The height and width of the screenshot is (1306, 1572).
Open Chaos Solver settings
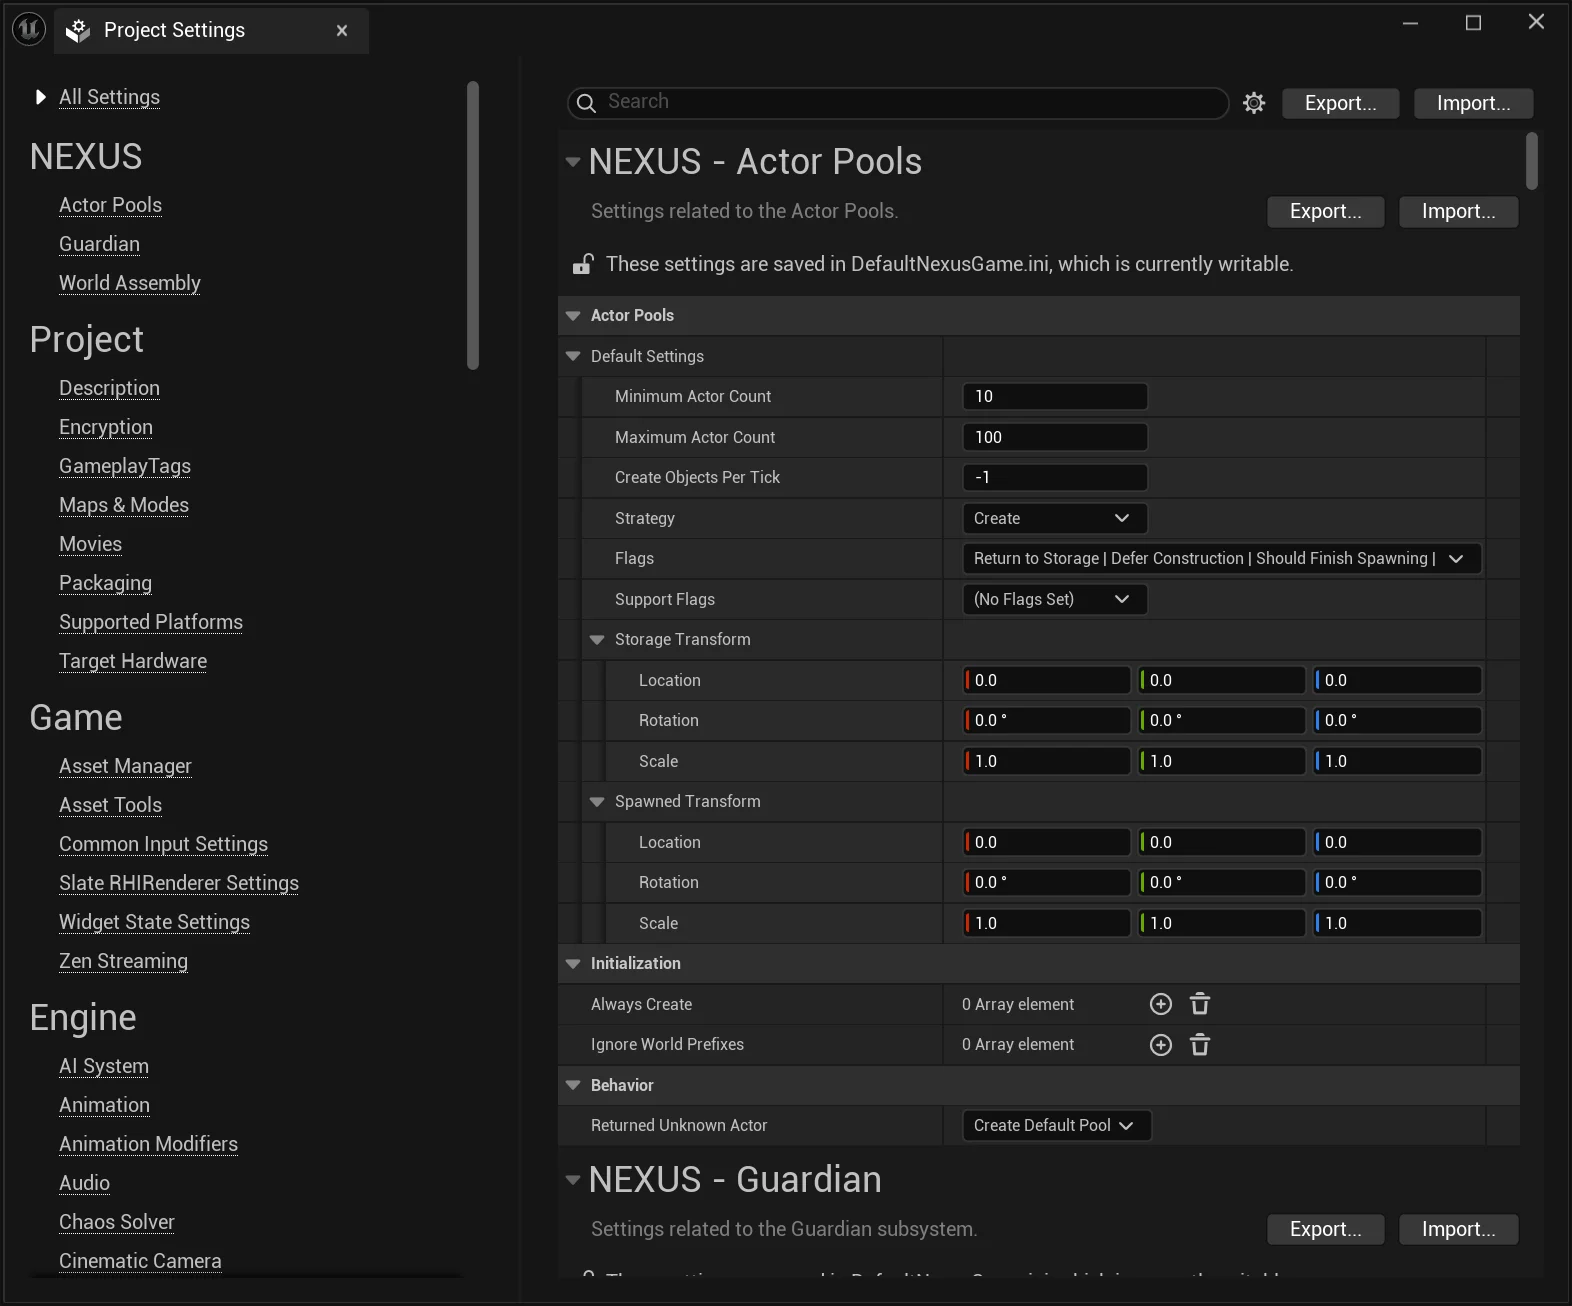[117, 1222]
